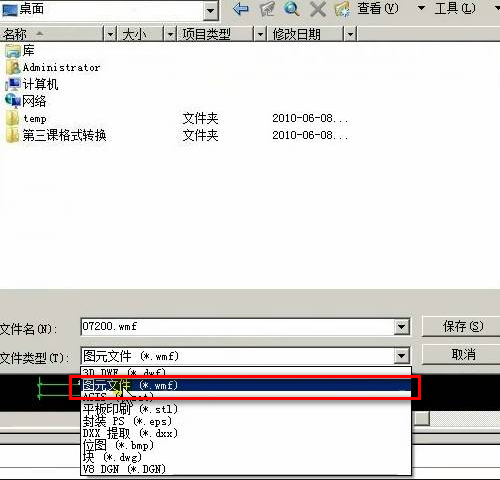Click the Up one level icon

click(267, 9)
